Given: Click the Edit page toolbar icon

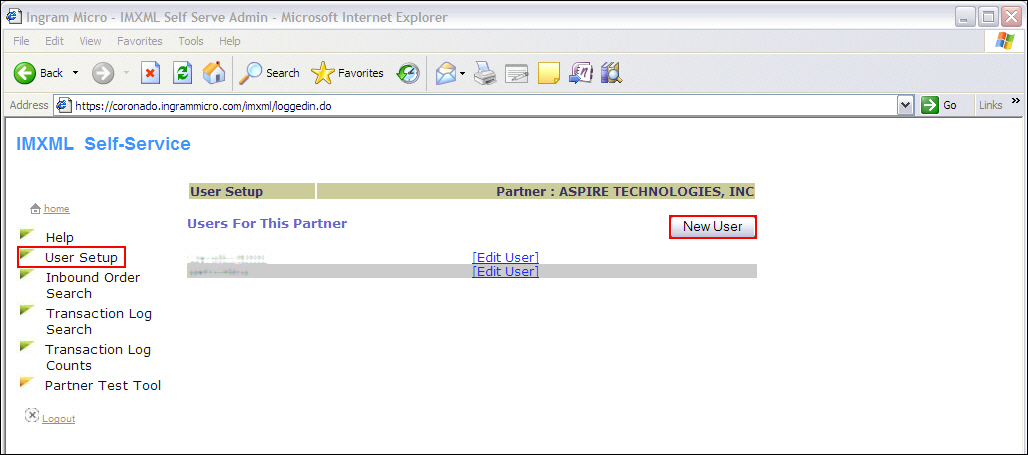Looking at the screenshot, I should coord(517,73).
